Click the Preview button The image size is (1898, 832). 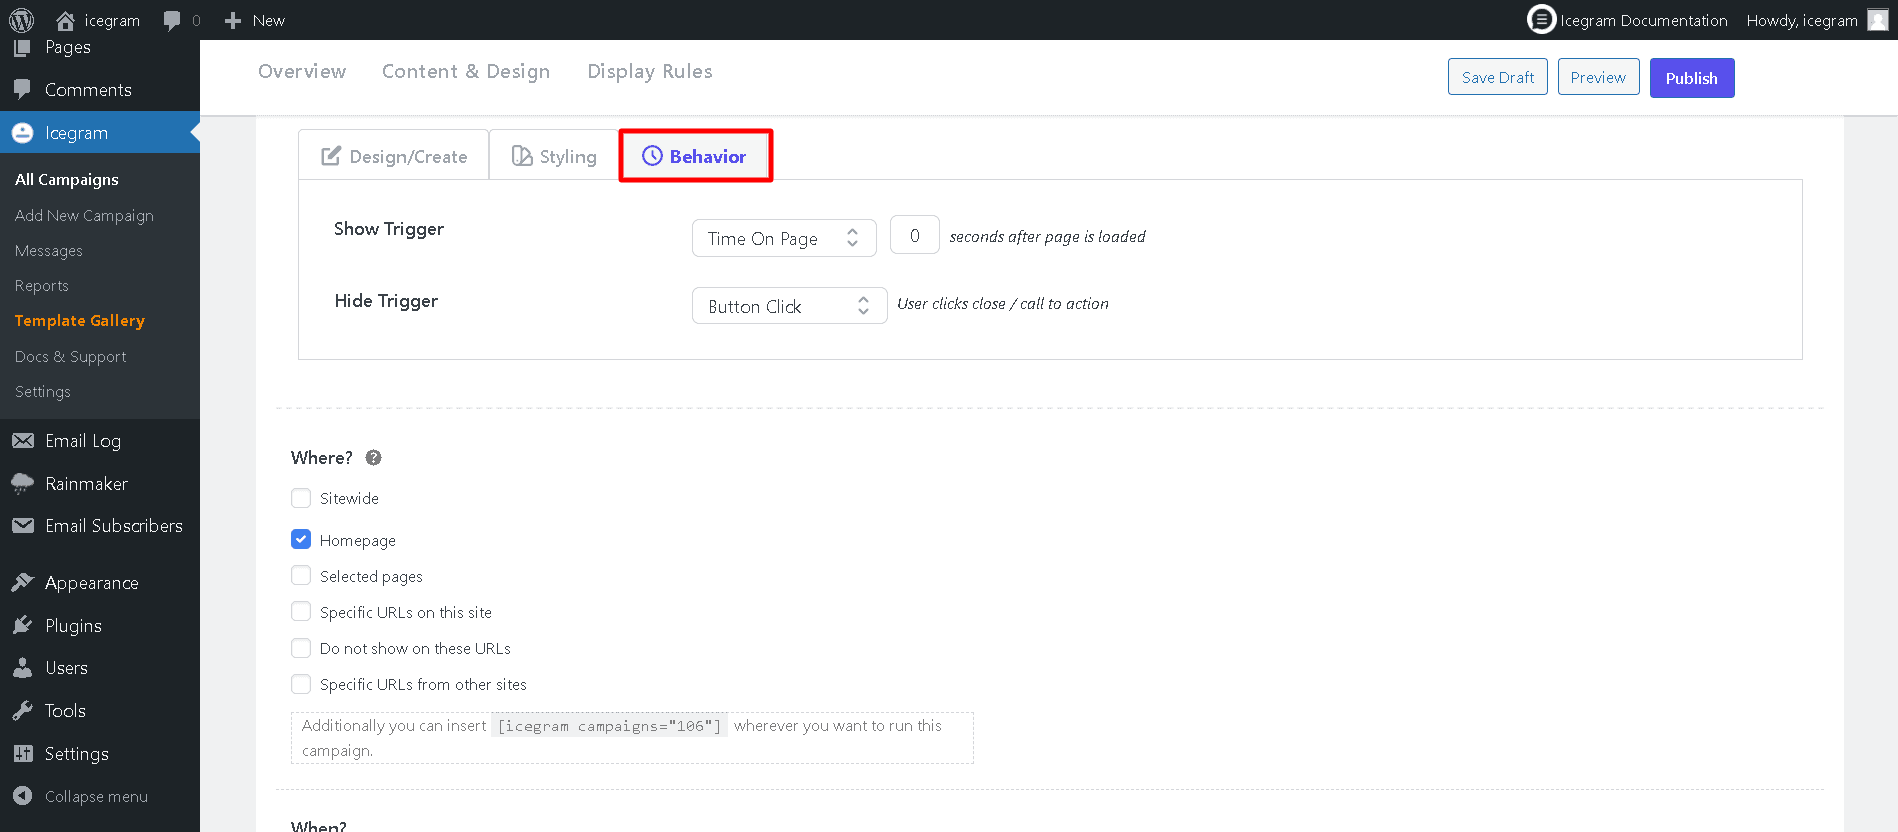[x=1598, y=77]
